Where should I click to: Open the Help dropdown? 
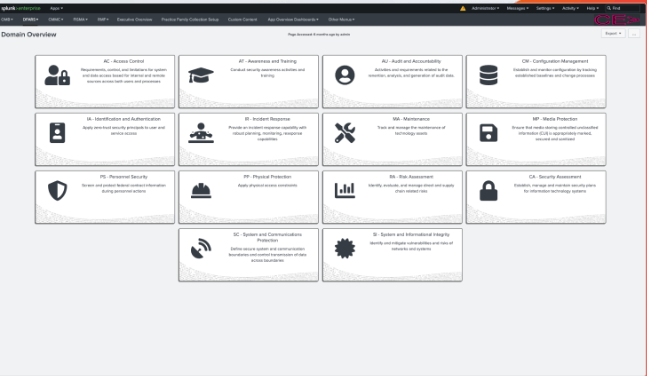(x=593, y=8)
